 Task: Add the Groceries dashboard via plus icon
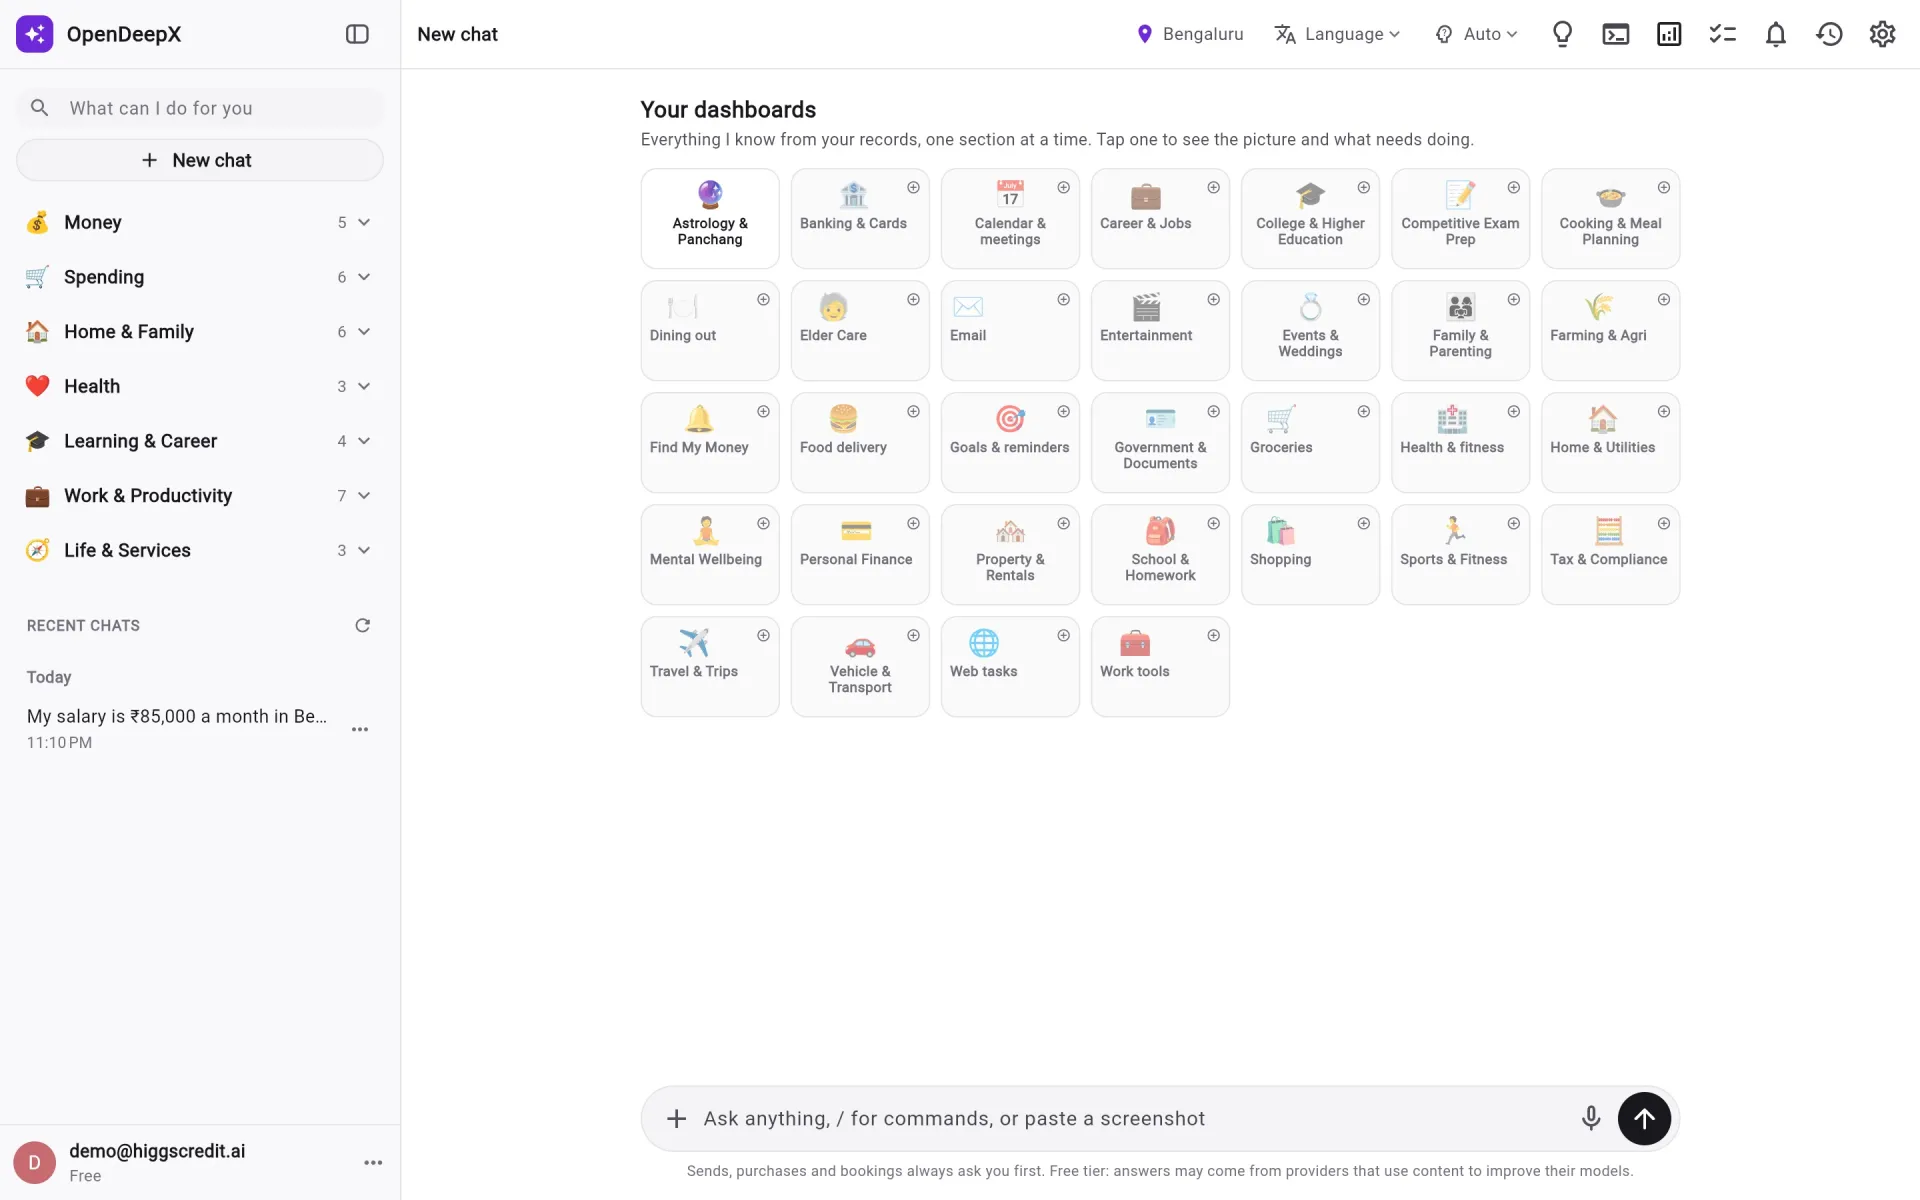click(x=1363, y=411)
